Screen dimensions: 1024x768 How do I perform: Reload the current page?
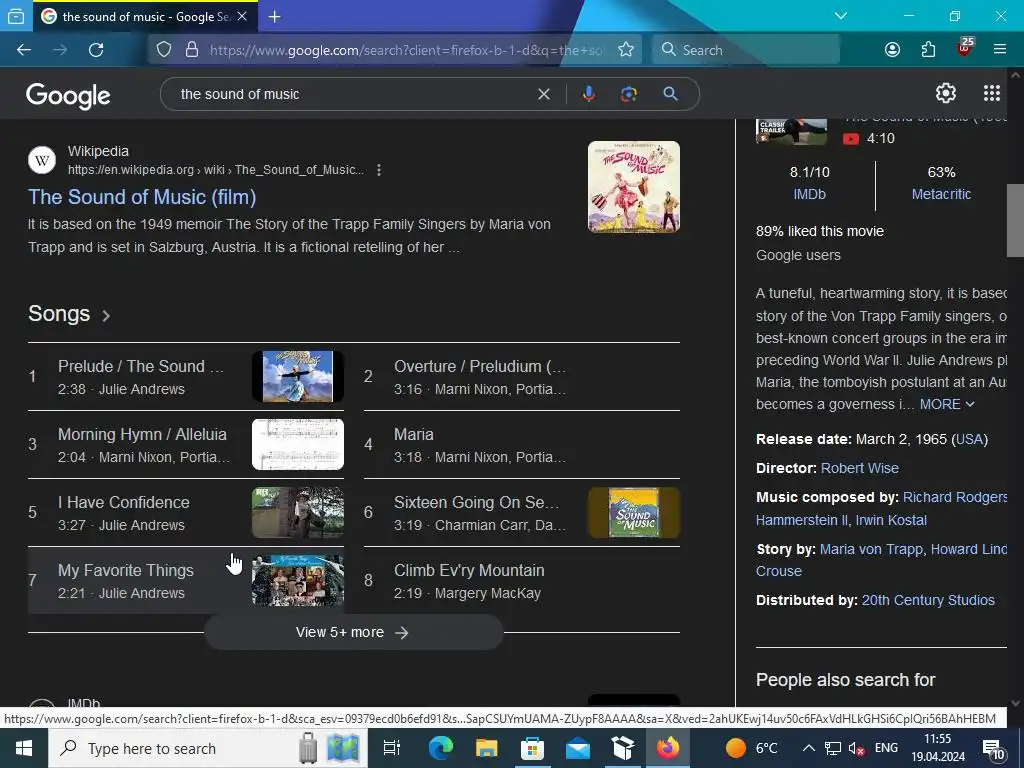pos(96,50)
